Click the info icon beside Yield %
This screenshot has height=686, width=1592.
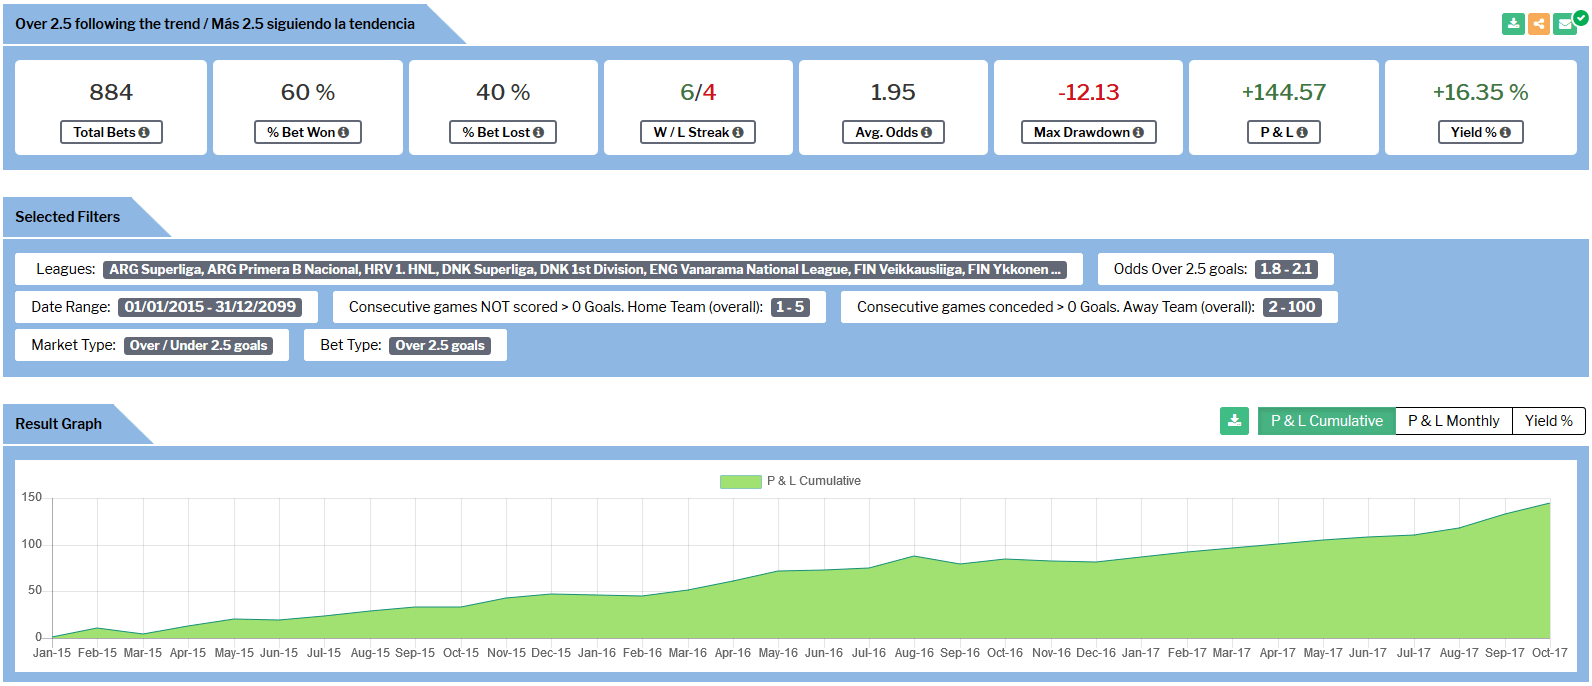[x=1505, y=133]
